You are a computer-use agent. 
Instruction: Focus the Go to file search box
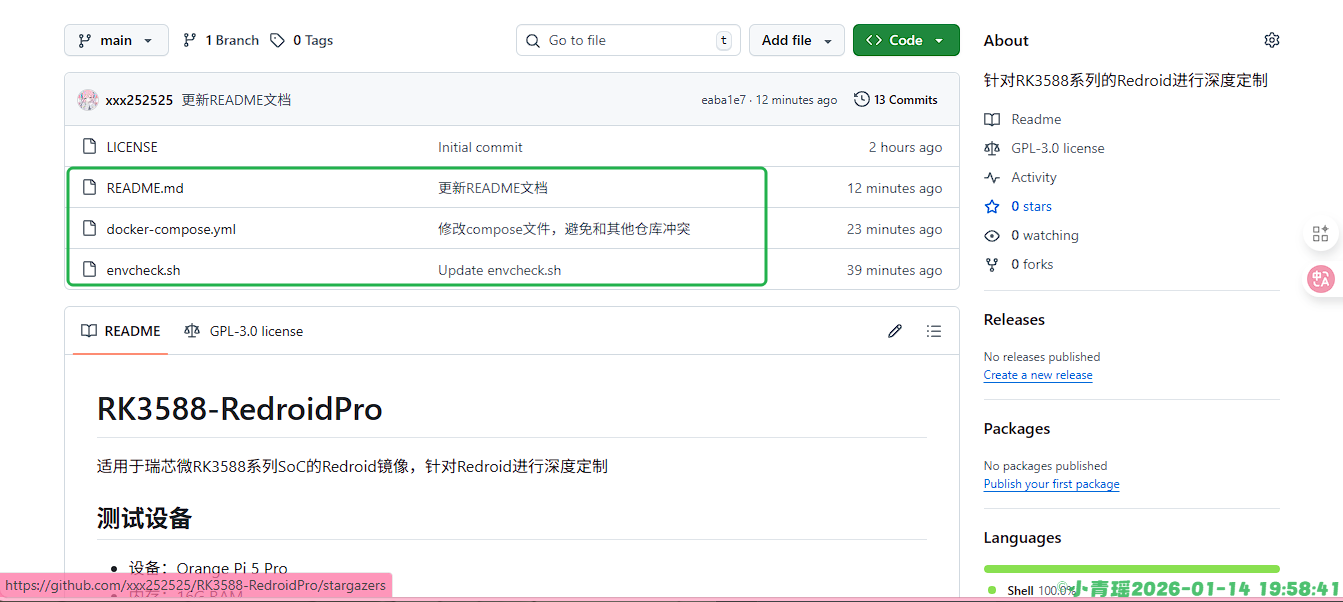(628, 40)
